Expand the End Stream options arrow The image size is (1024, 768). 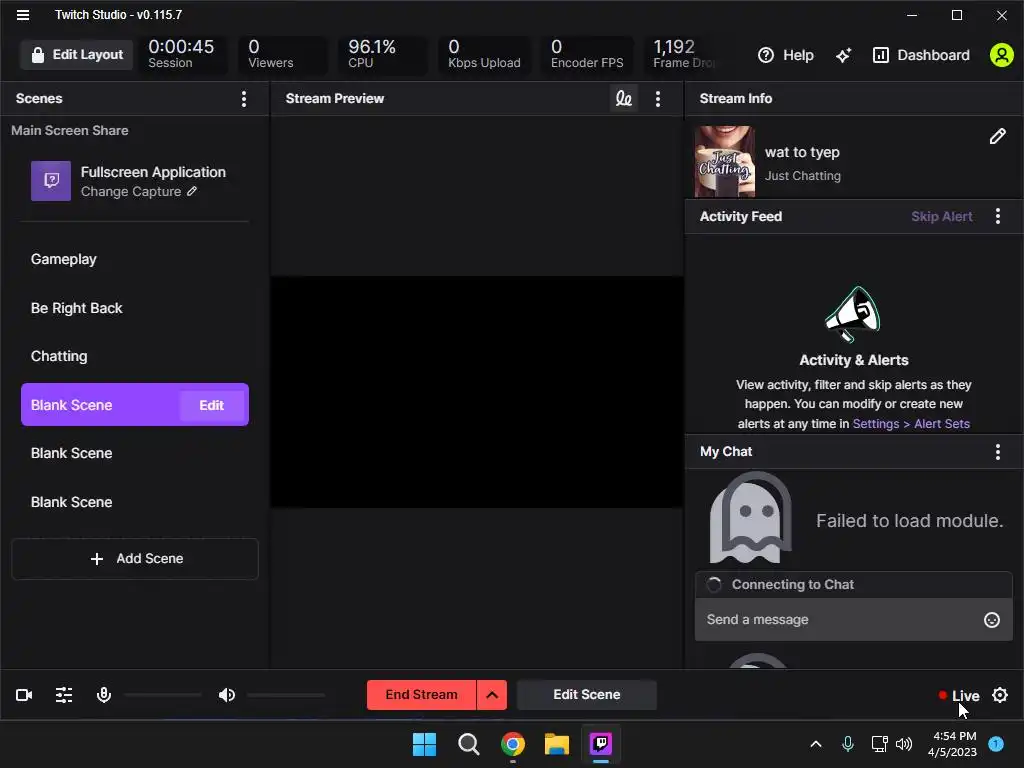tap(492, 695)
